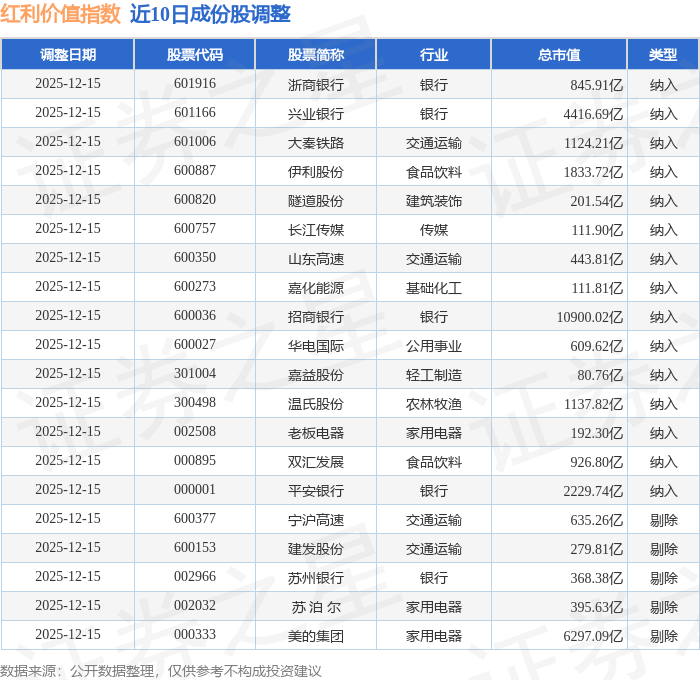Click stock name 招商银行

[x=316, y=317]
